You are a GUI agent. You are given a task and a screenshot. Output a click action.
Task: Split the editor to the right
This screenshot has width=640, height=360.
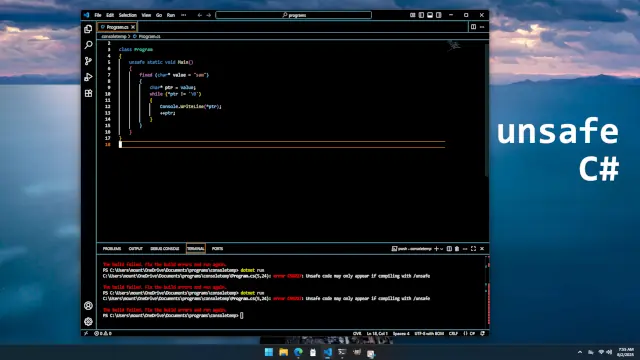point(473,27)
